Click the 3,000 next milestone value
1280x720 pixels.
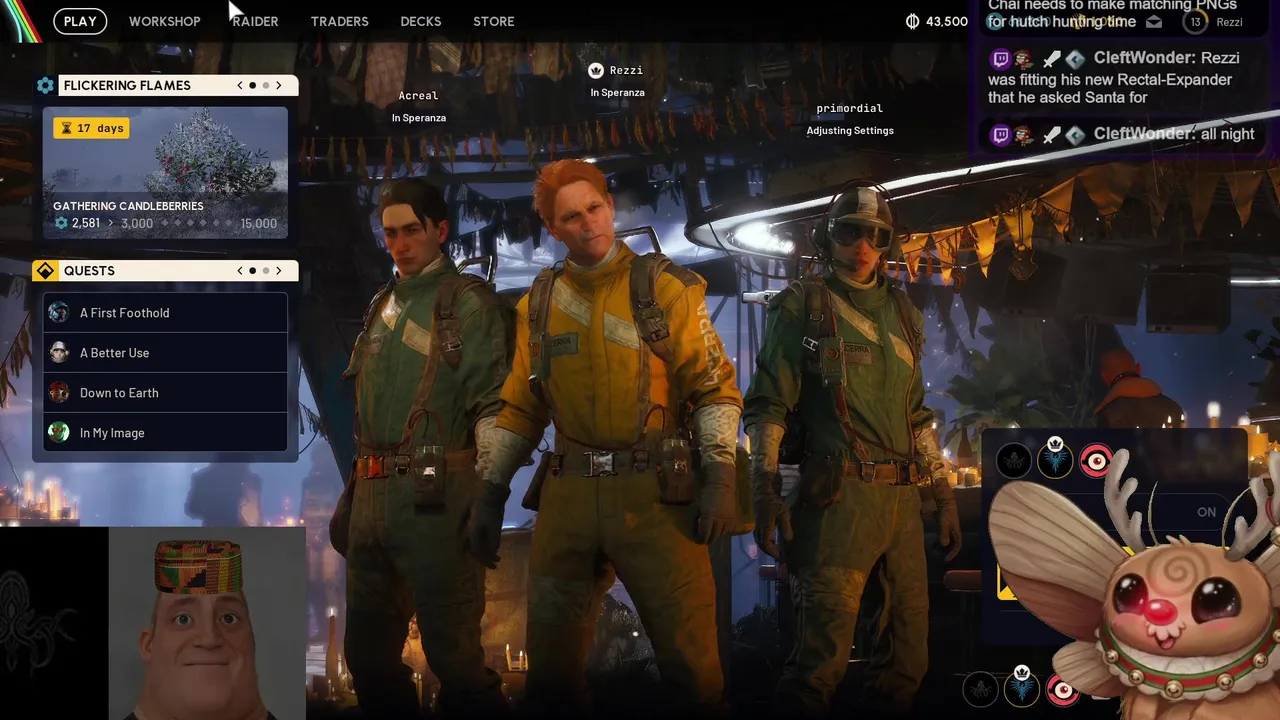(137, 223)
